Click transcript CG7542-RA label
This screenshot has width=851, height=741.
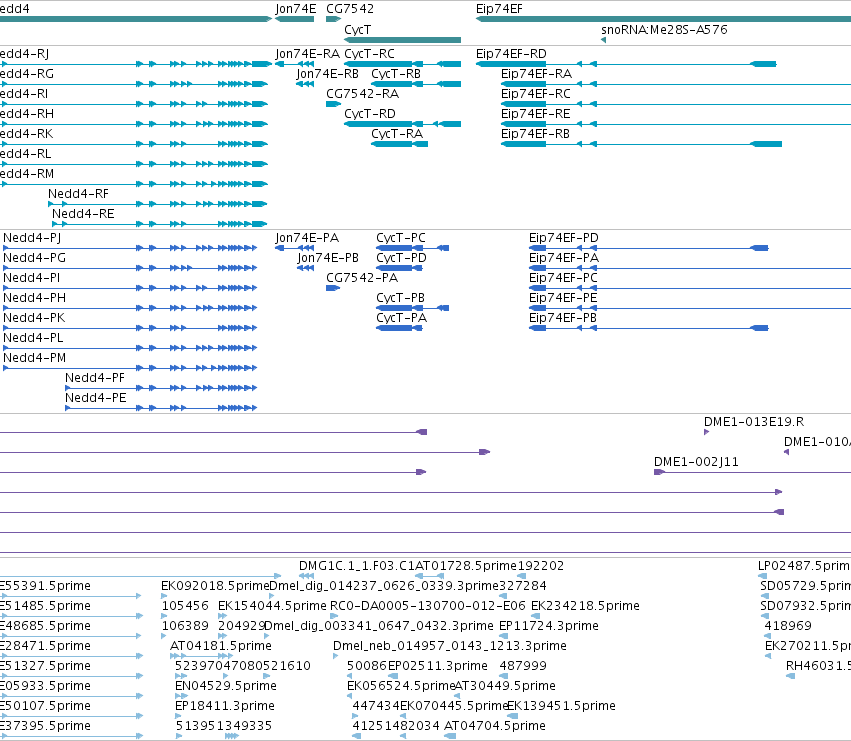click(363, 94)
